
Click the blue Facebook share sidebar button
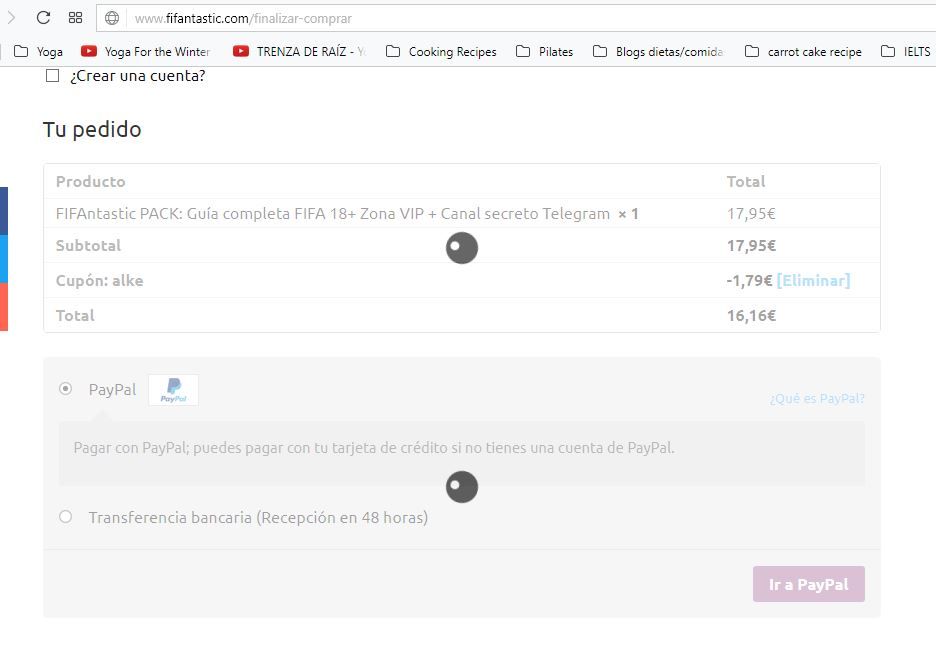4,211
